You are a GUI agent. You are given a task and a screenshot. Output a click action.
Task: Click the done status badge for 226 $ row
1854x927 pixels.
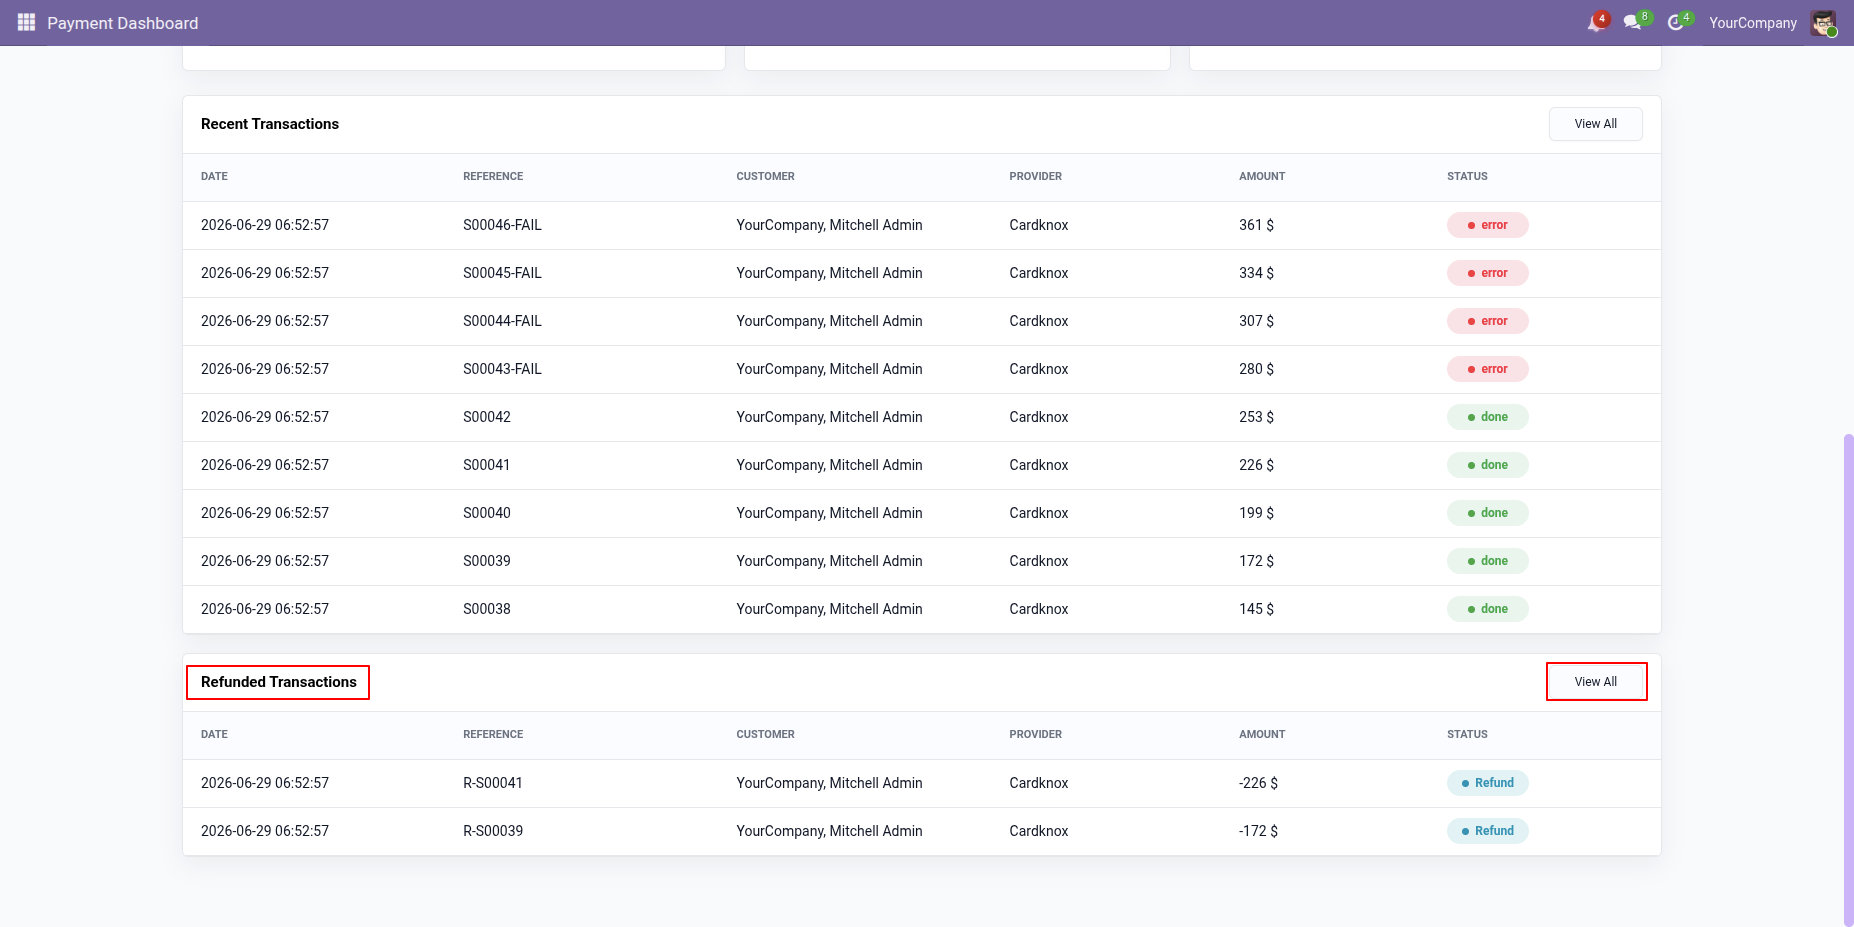tap(1487, 465)
